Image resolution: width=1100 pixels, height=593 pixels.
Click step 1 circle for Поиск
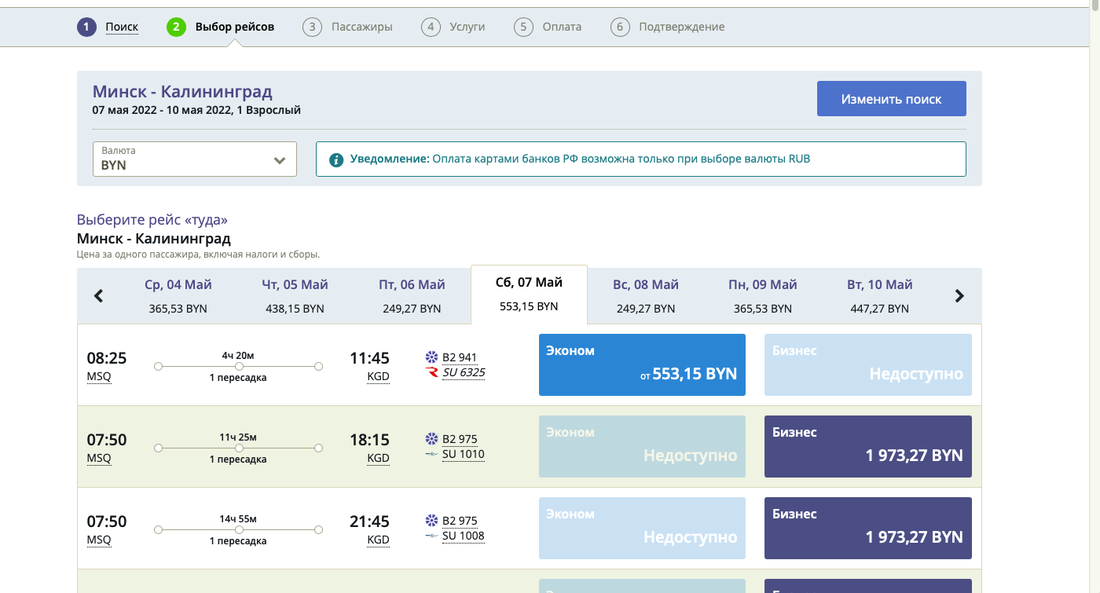coord(87,27)
